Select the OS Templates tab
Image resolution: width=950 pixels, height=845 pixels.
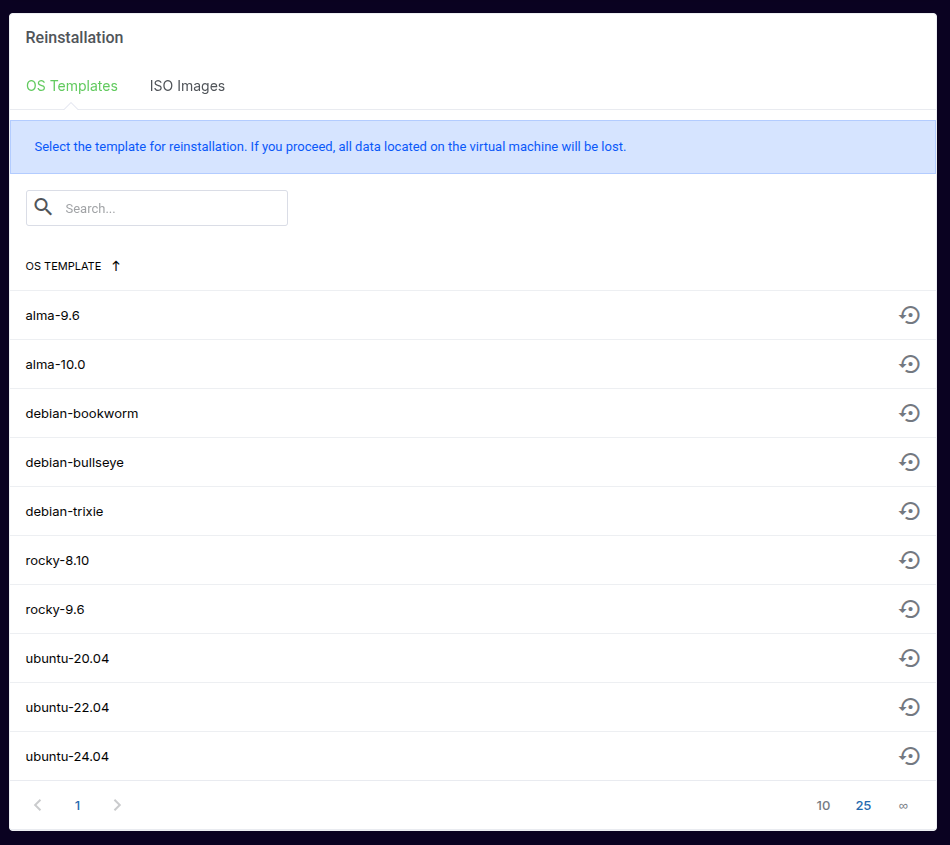point(72,86)
